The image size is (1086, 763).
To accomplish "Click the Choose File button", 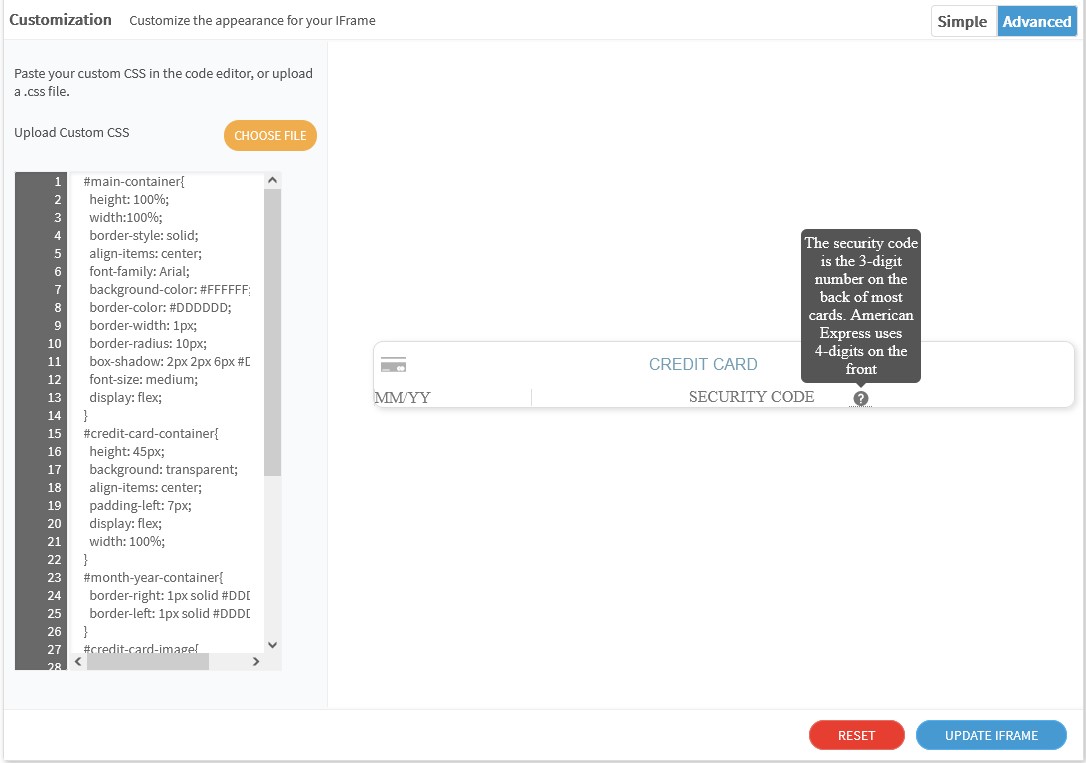I will (270, 136).
